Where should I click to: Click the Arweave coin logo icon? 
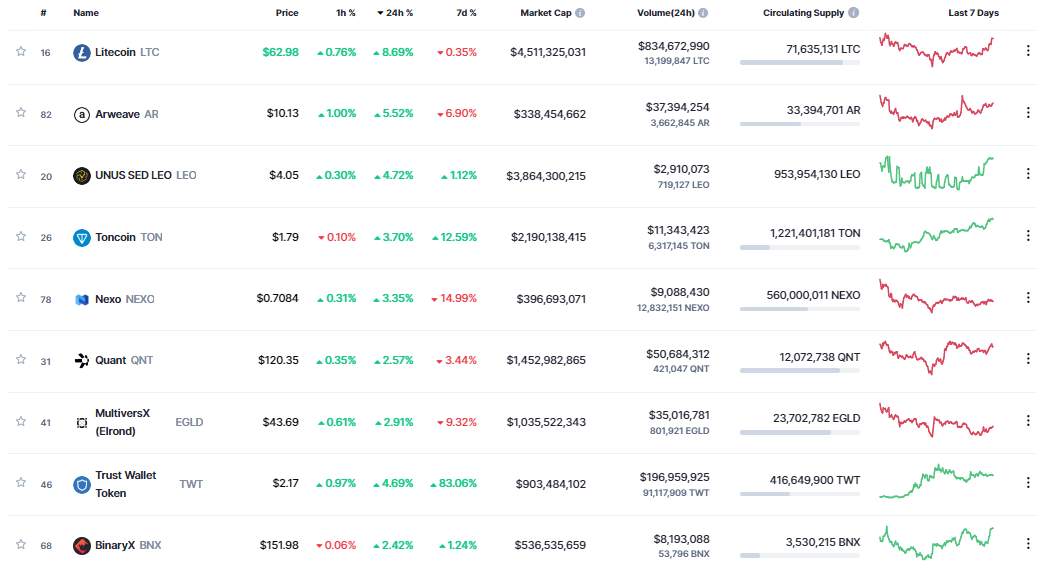81,115
